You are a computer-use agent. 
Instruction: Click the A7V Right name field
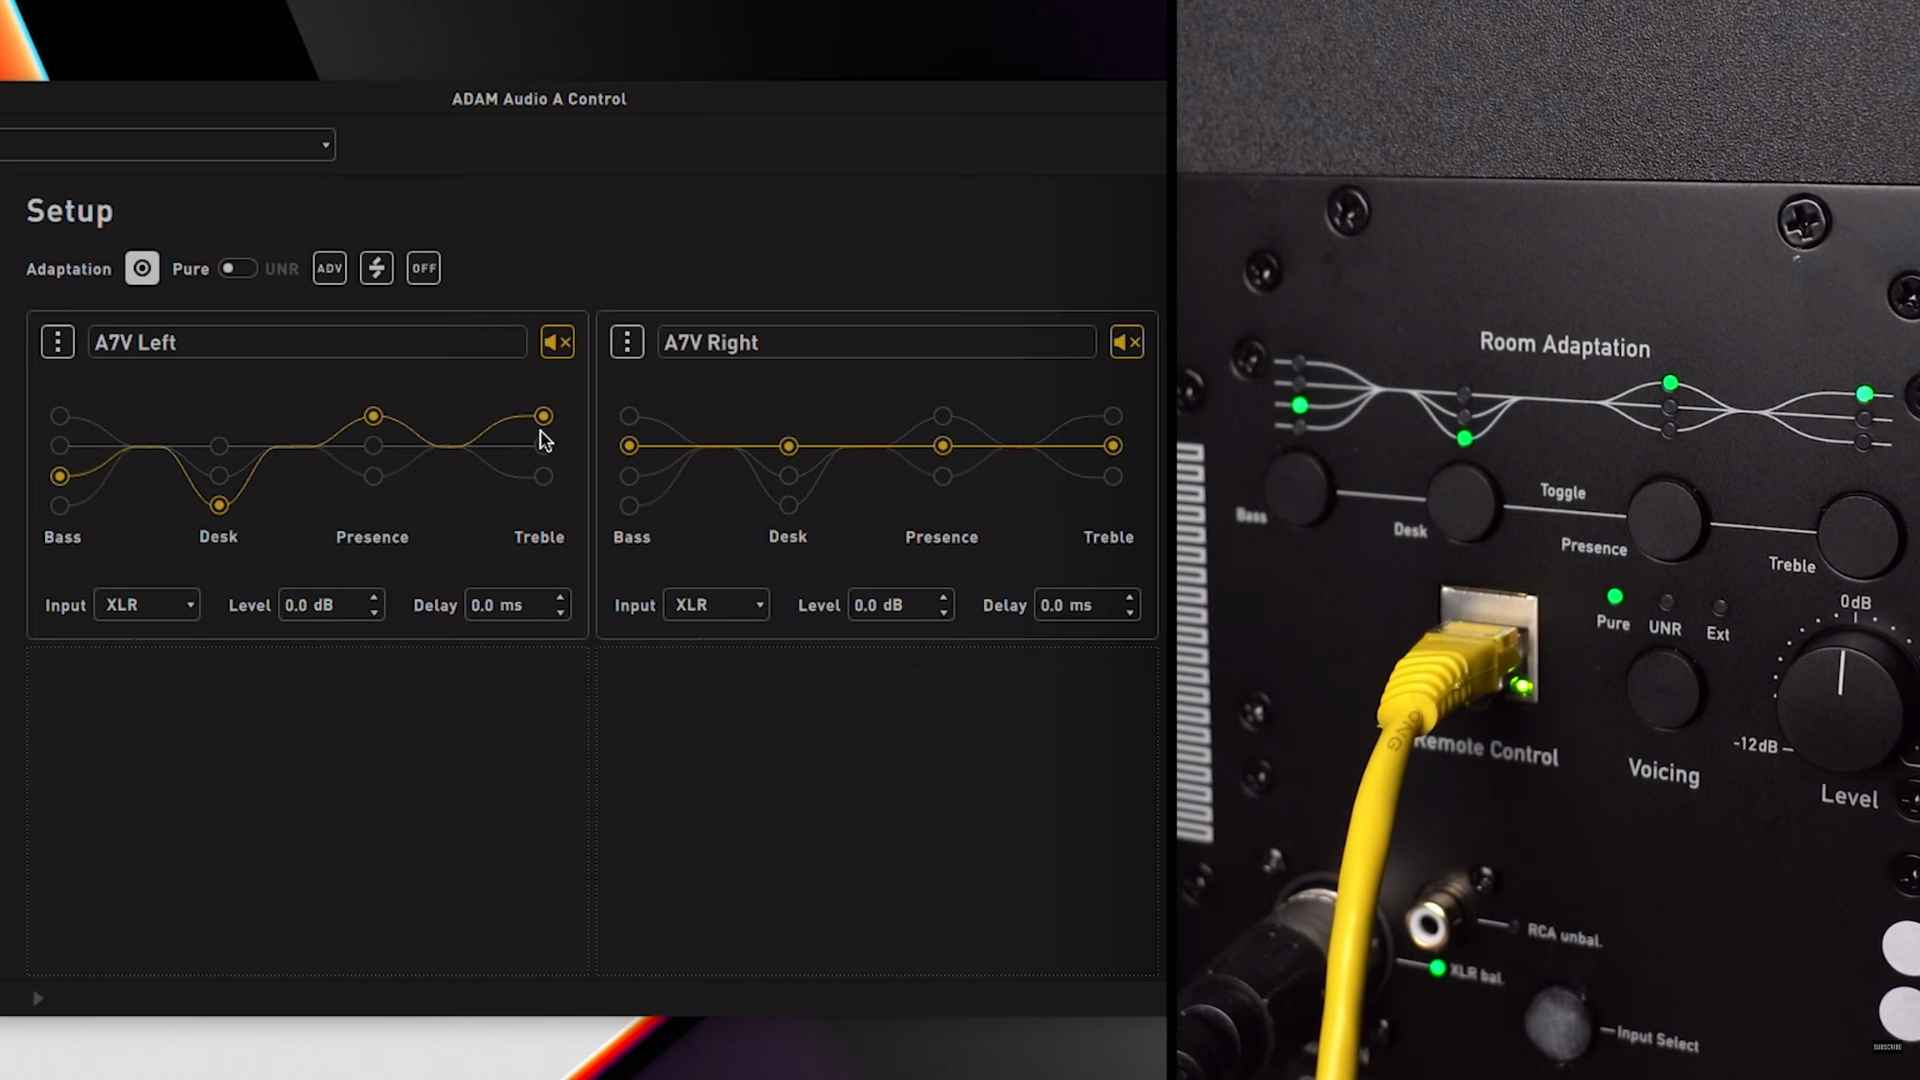tap(877, 342)
